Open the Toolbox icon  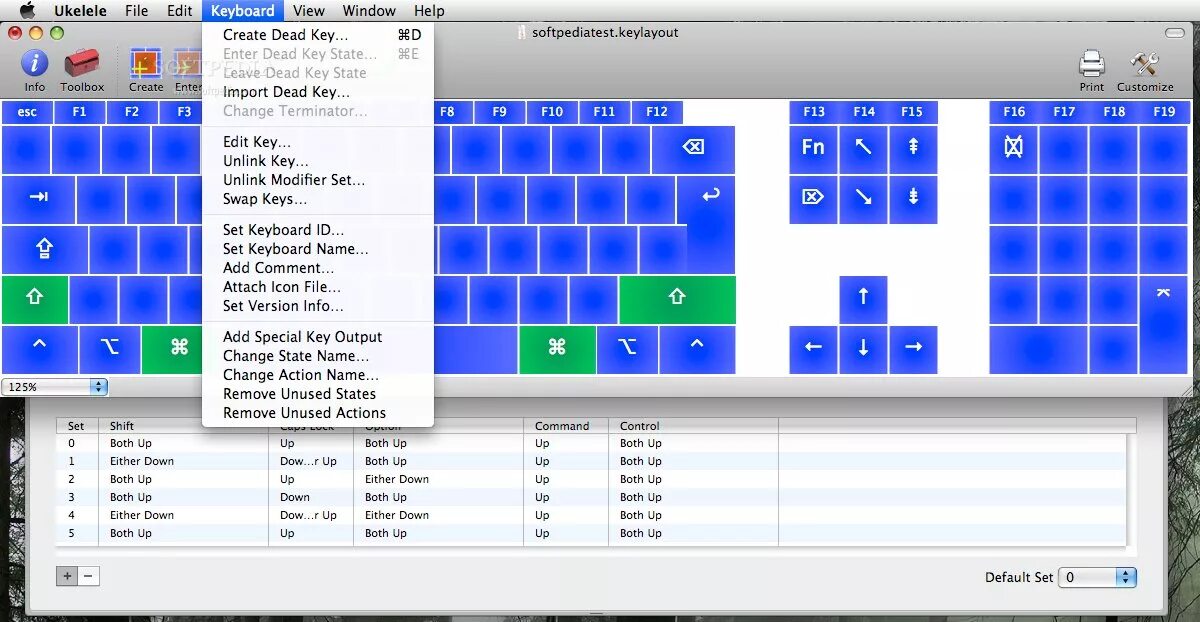coord(82,70)
